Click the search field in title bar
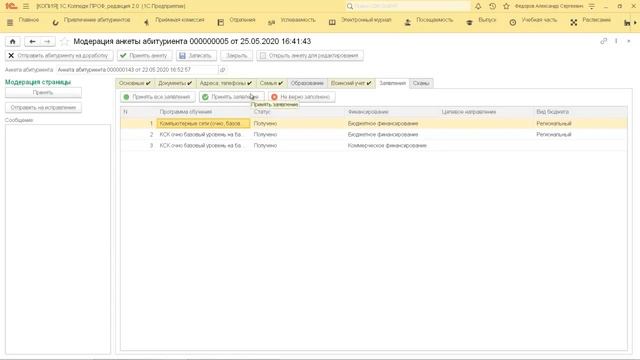This screenshot has width=640, height=360. click(x=407, y=6)
